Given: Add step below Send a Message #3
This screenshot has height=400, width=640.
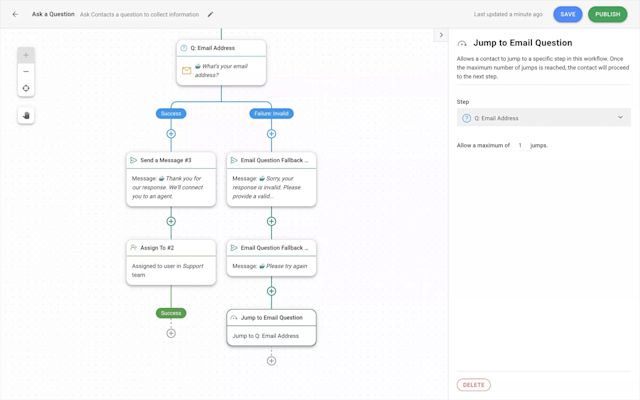Looking at the screenshot, I should click(171, 221).
